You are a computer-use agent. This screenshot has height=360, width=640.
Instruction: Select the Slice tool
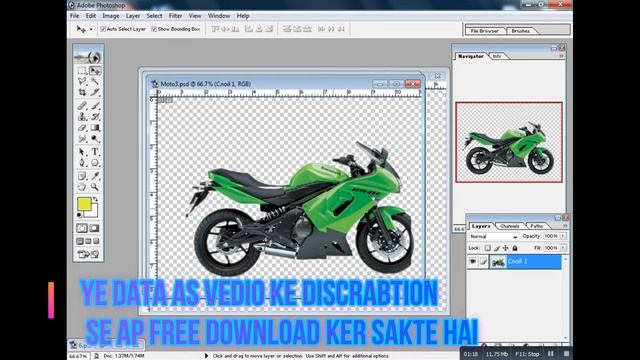click(95, 92)
